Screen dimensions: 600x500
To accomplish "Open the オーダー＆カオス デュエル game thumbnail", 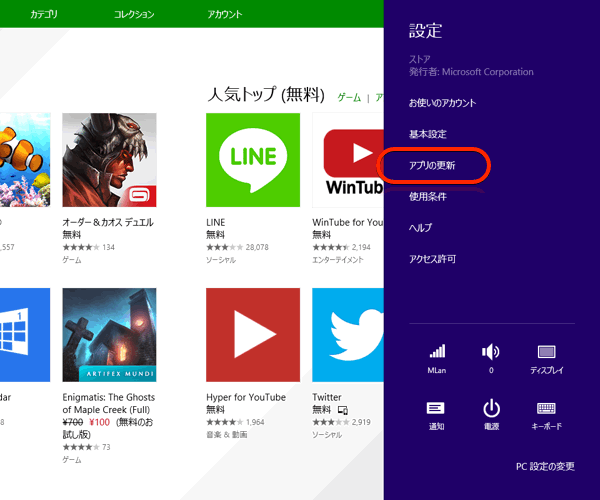I will pyautogui.click(x=109, y=159).
